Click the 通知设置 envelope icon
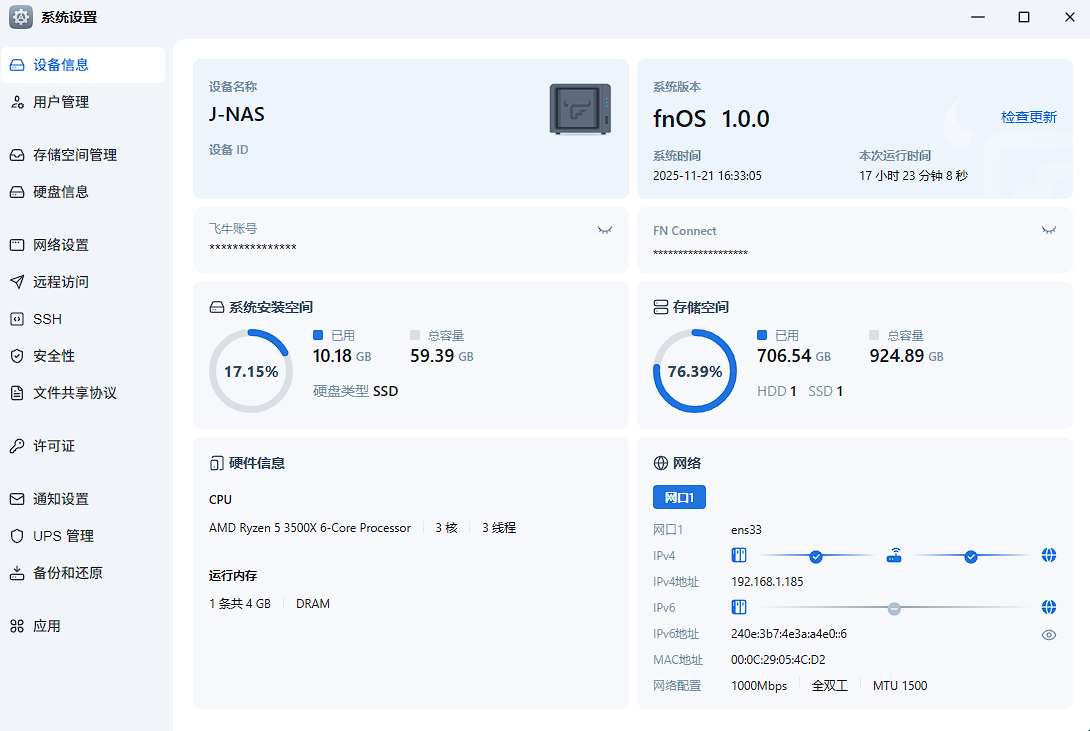1090x731 pixels. 16,499
